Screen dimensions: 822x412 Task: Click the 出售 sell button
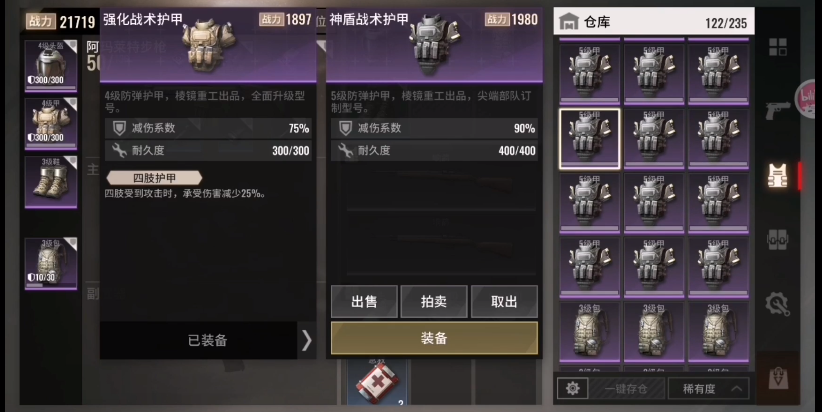coord(364,301)
